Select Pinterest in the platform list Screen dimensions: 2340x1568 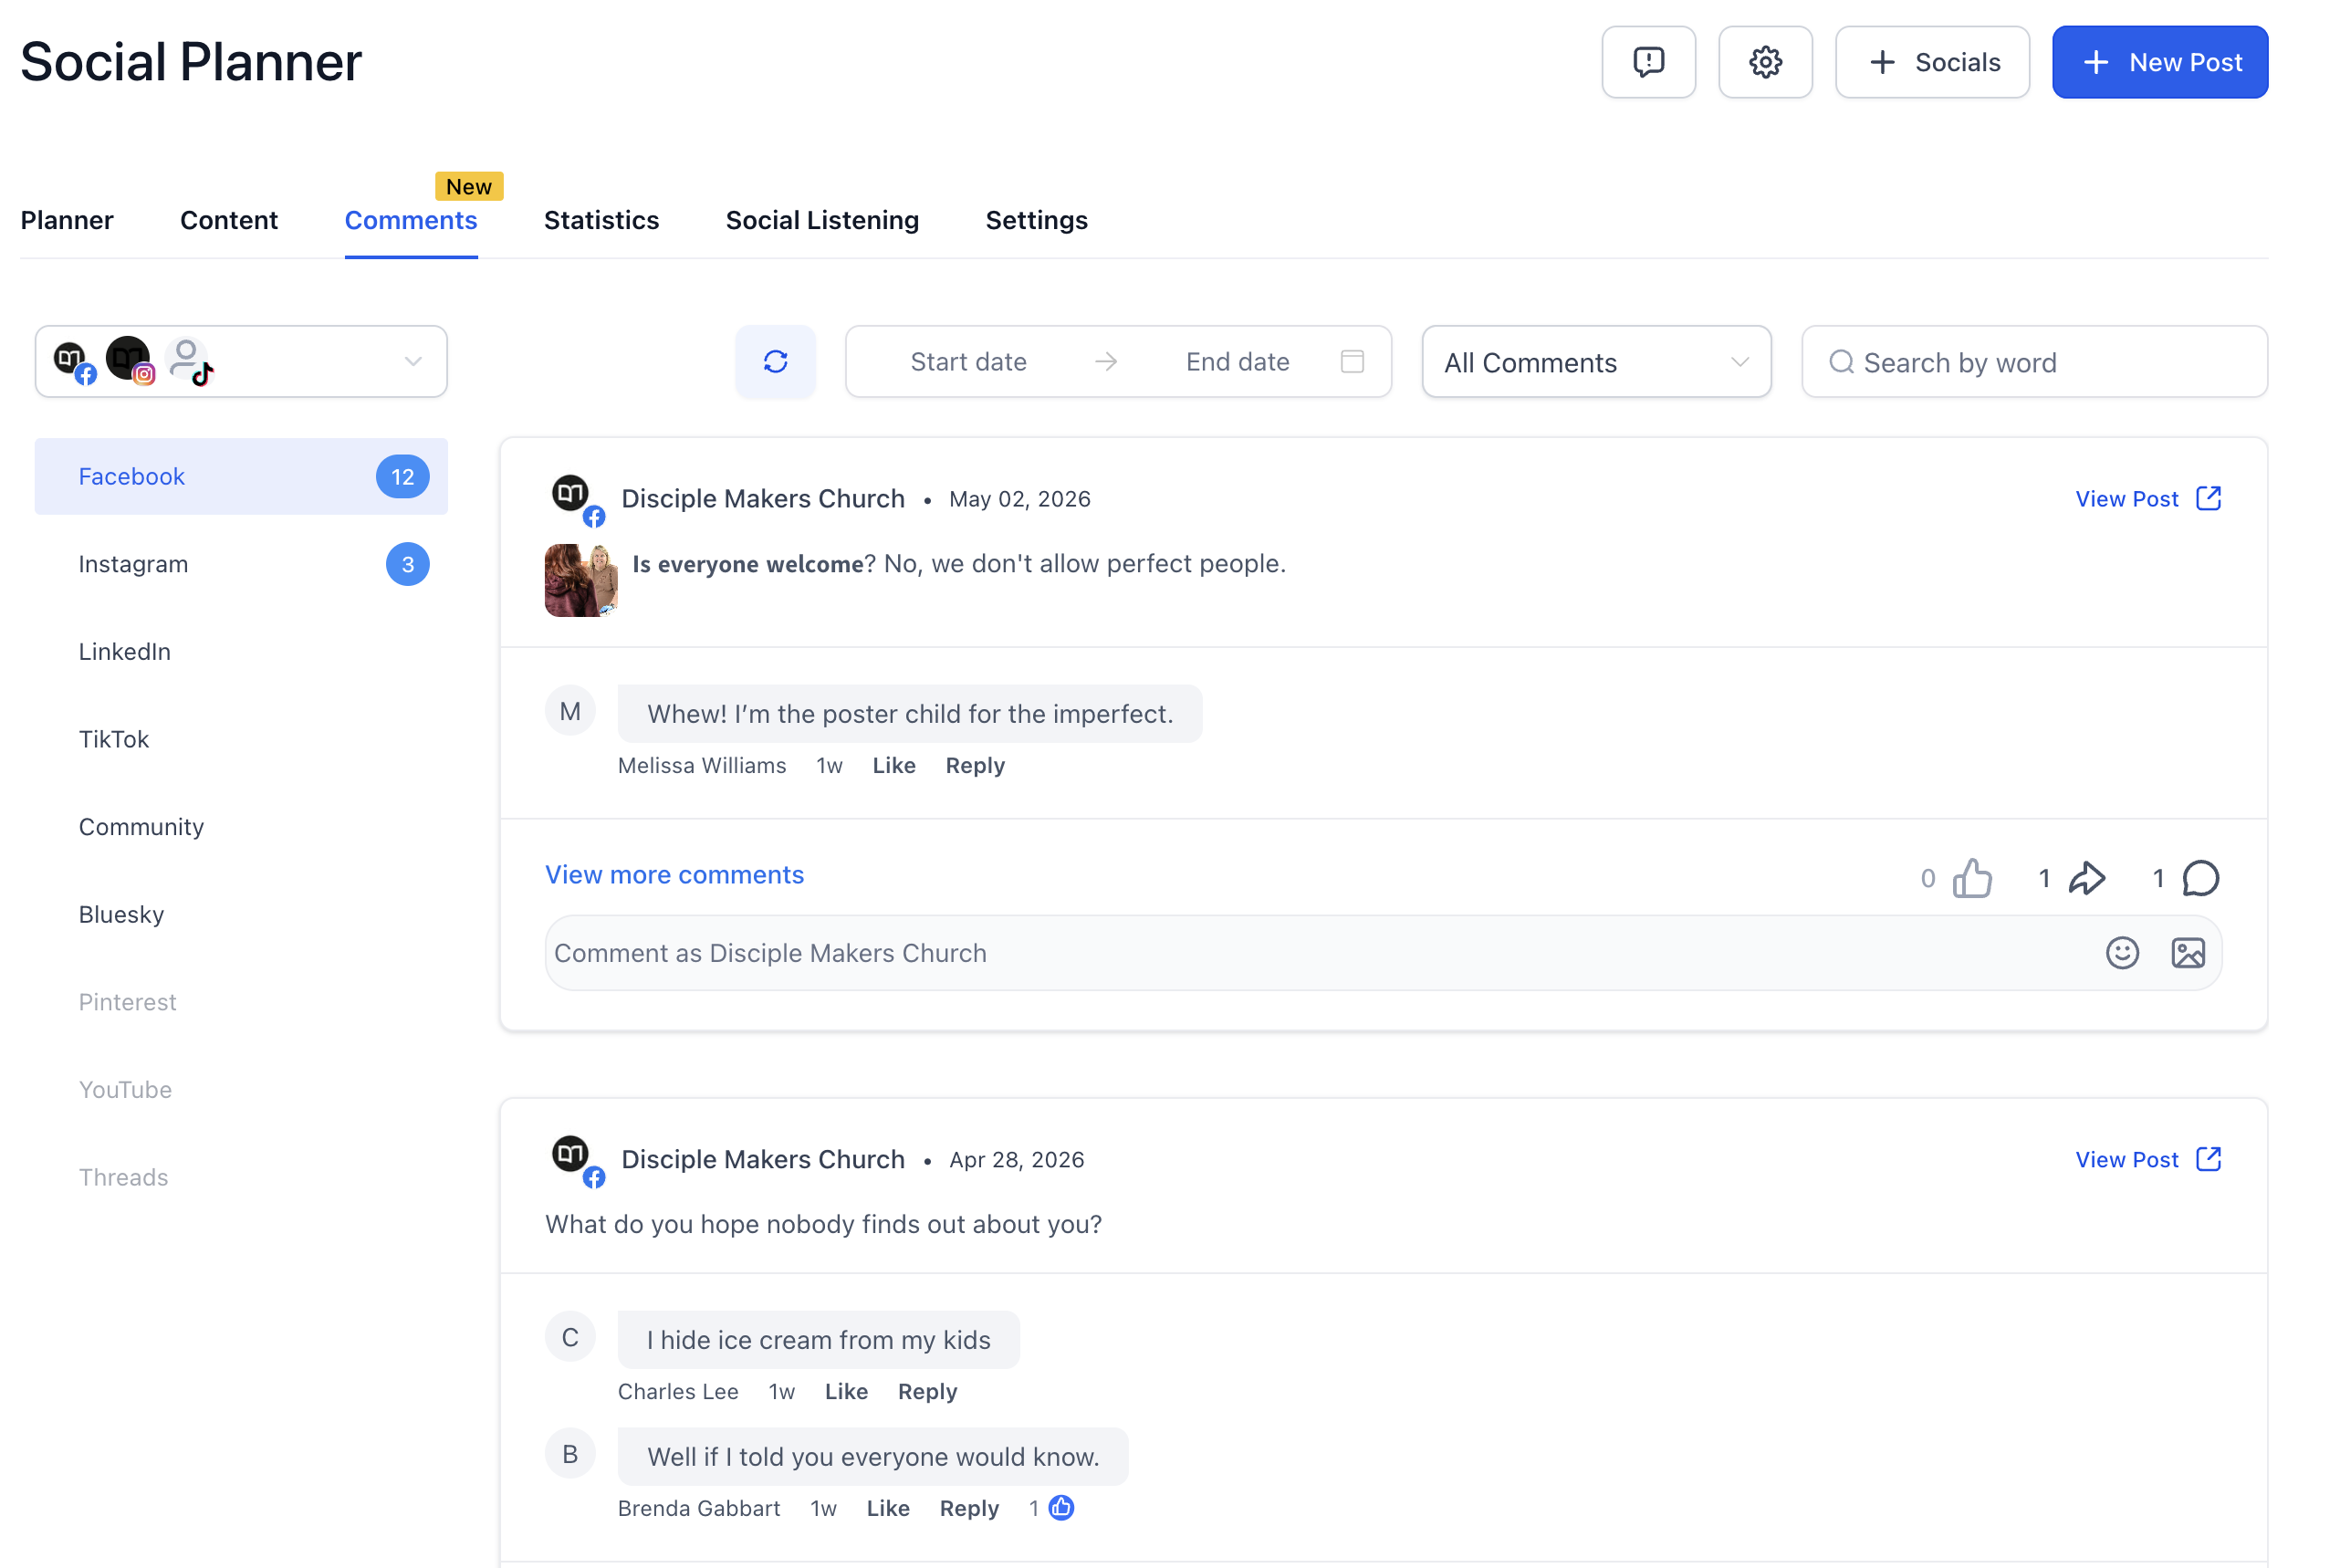coord(241,1002)
